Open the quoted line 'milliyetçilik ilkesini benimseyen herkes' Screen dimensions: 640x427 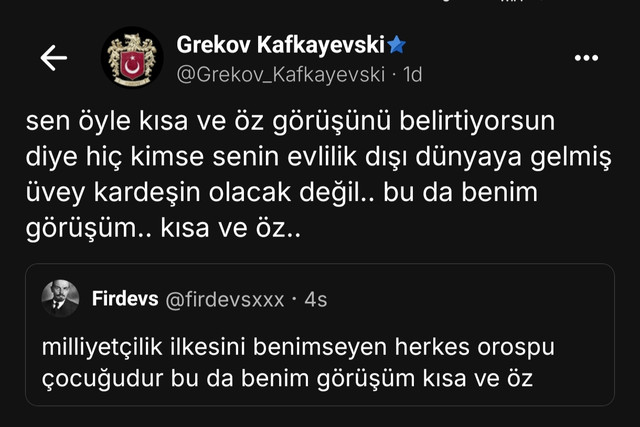point(298,347)
